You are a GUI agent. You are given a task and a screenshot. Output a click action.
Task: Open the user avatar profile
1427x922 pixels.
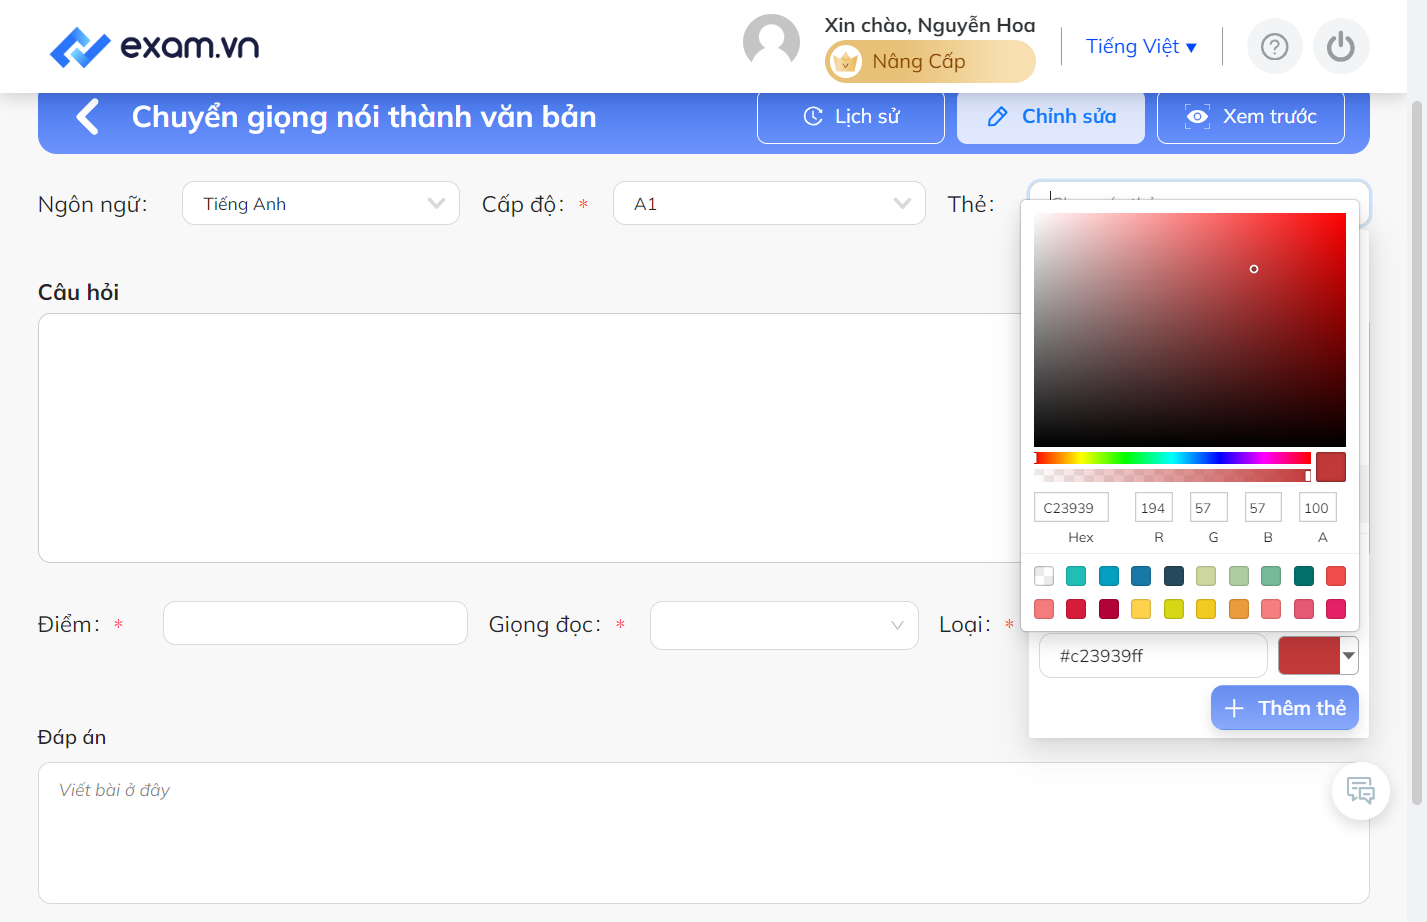[x=771, y=43]
